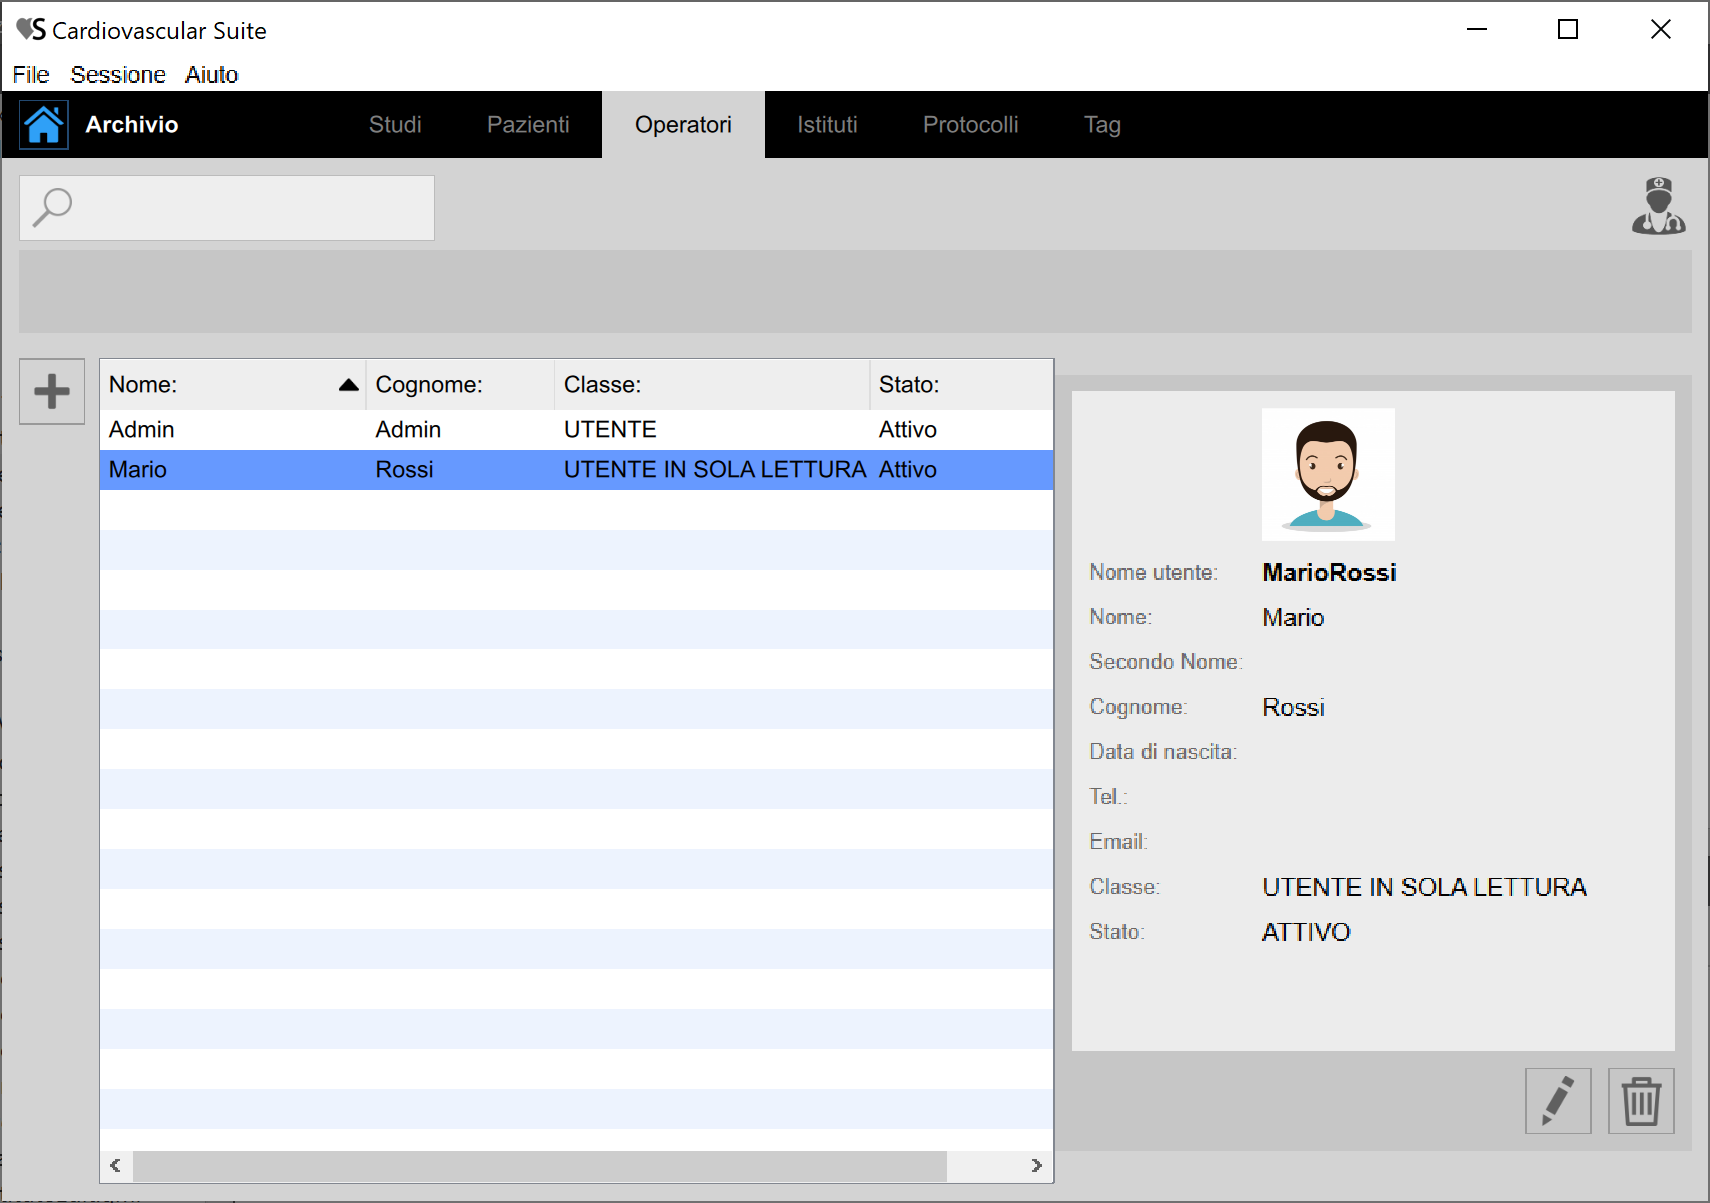Add a new operator with plus button

click(x=52, y=391)
